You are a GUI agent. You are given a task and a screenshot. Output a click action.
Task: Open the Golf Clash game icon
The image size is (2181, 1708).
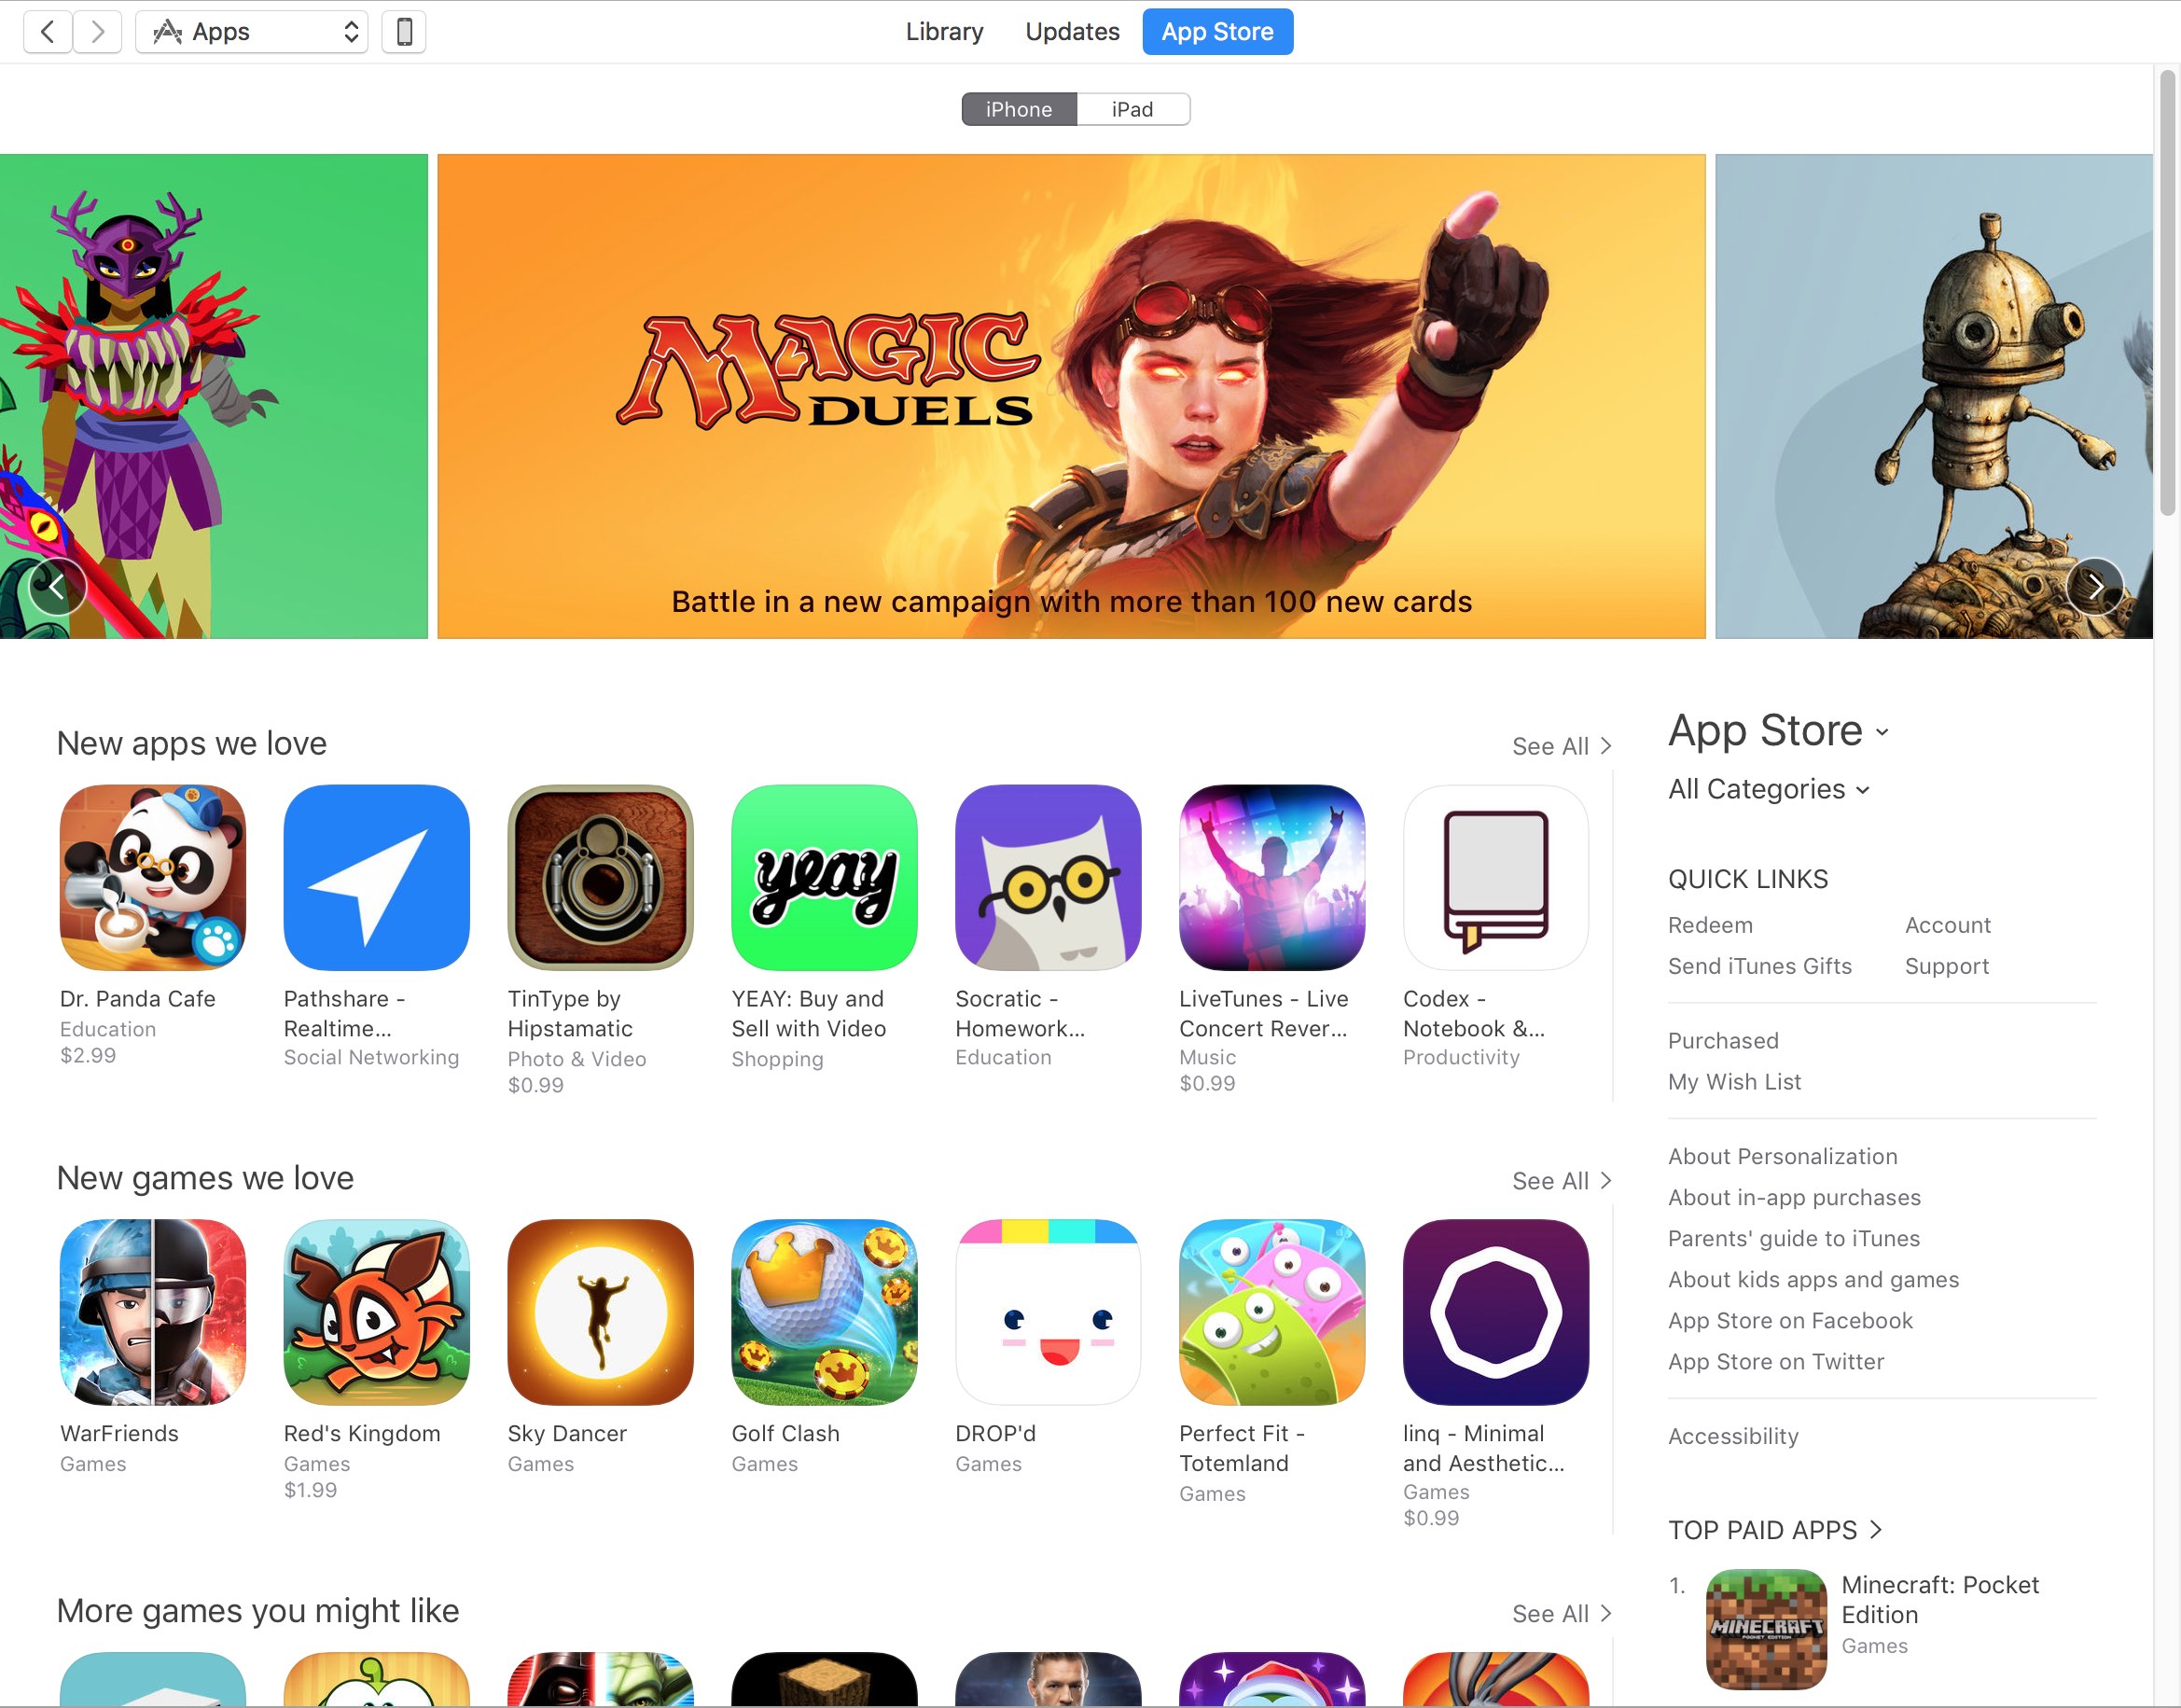coord(824,1311)
